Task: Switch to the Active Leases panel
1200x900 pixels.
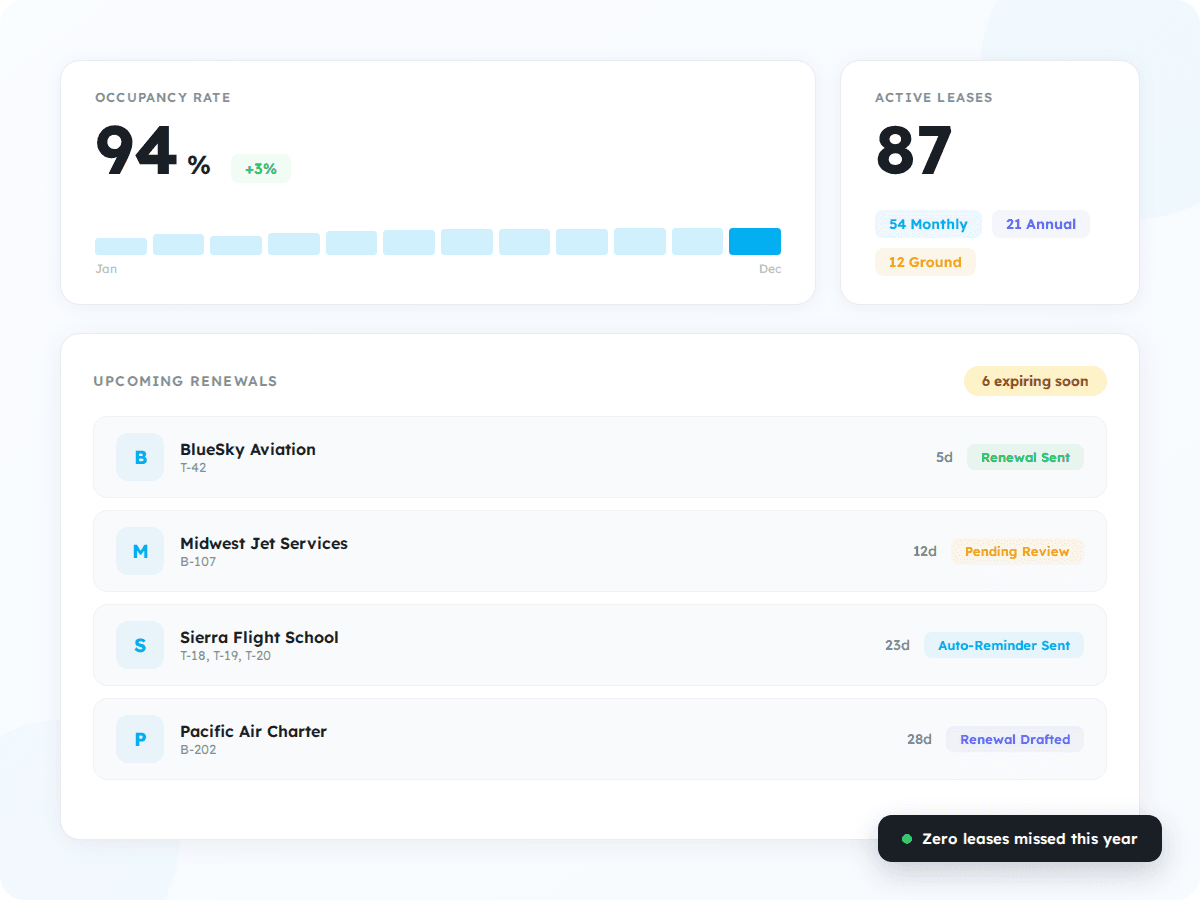Action: point(989,182)
